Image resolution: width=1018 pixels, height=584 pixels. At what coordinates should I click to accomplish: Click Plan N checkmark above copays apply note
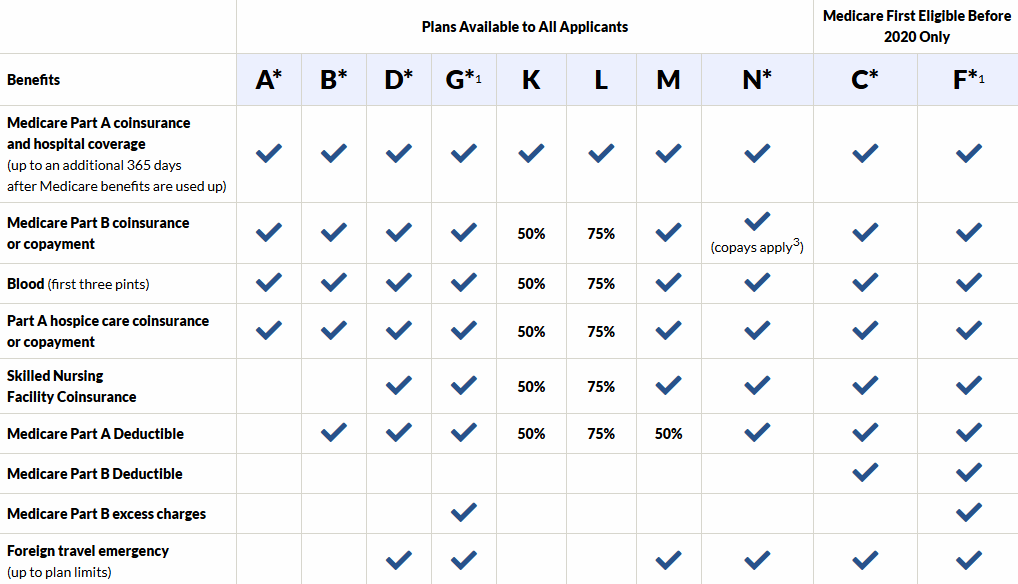coord(757,221)
